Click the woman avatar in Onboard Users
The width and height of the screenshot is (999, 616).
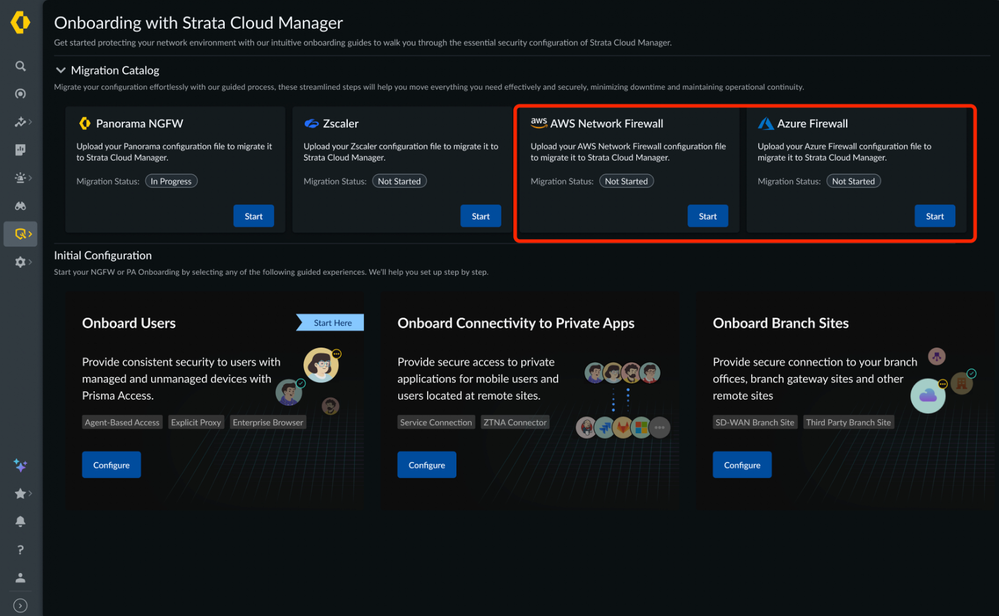320,365
